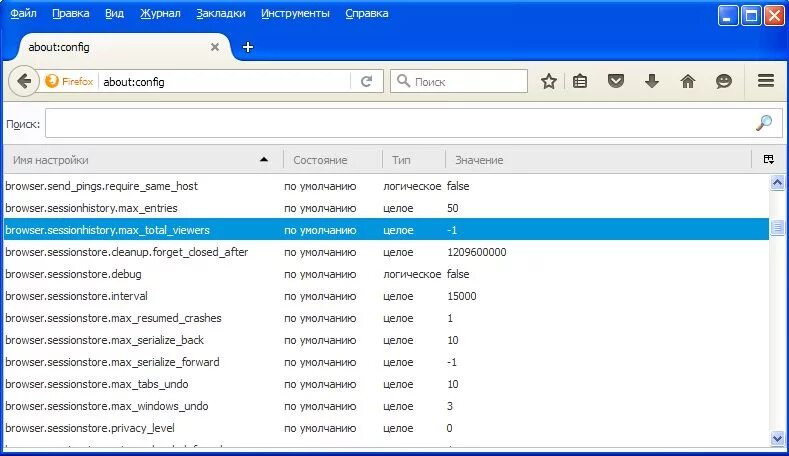Click value 50 of max_entries
This screenshot has height=456, width=789.
(x=452, y=208)
